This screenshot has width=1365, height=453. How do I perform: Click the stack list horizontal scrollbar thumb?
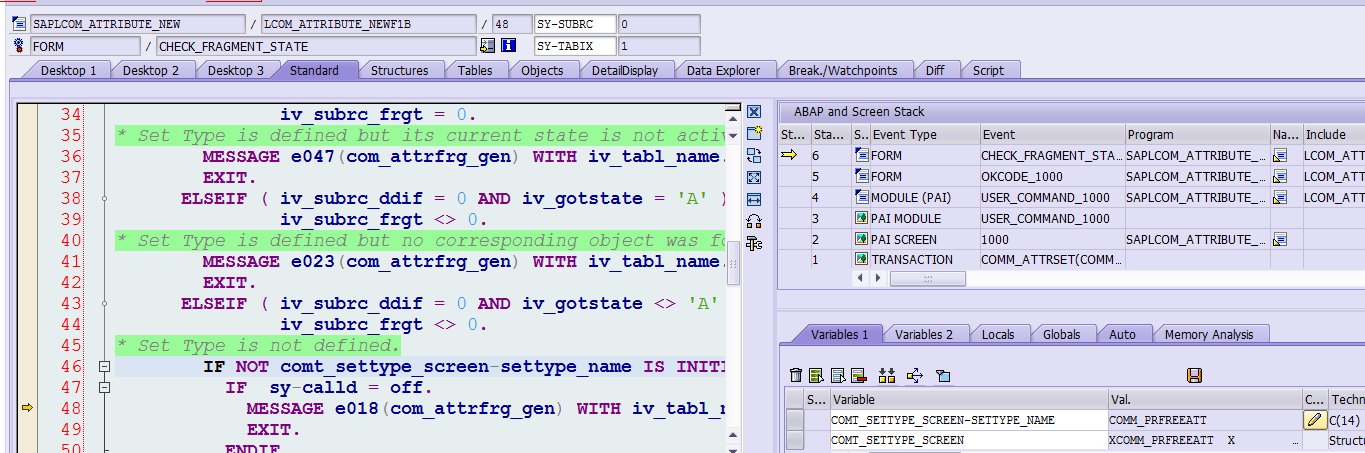[929, 278]
